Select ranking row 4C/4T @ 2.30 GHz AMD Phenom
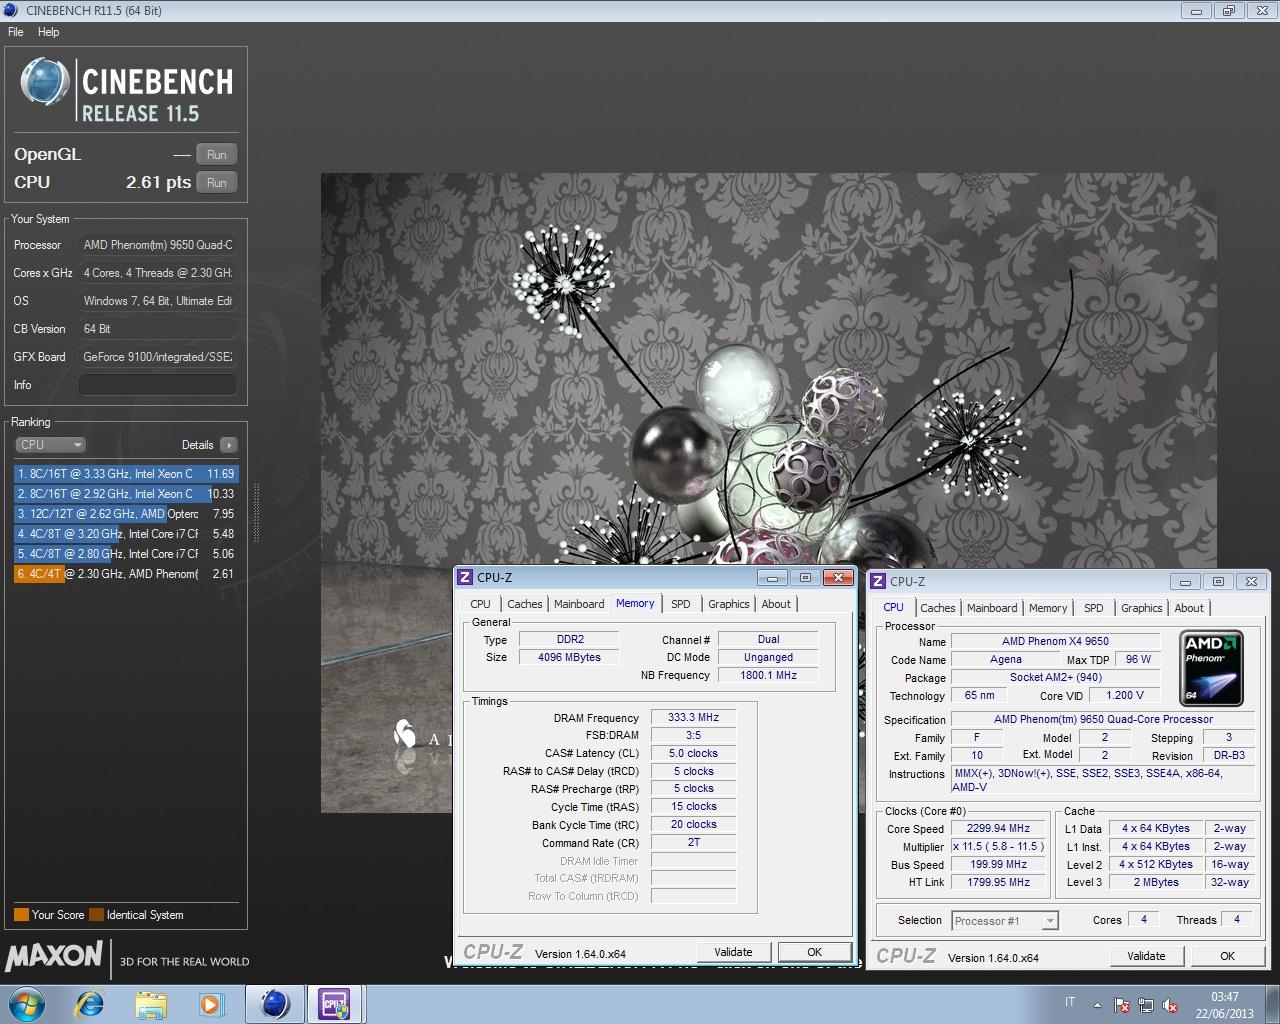This screenshot has height=1024, width=1280. (x=126, y=574)
